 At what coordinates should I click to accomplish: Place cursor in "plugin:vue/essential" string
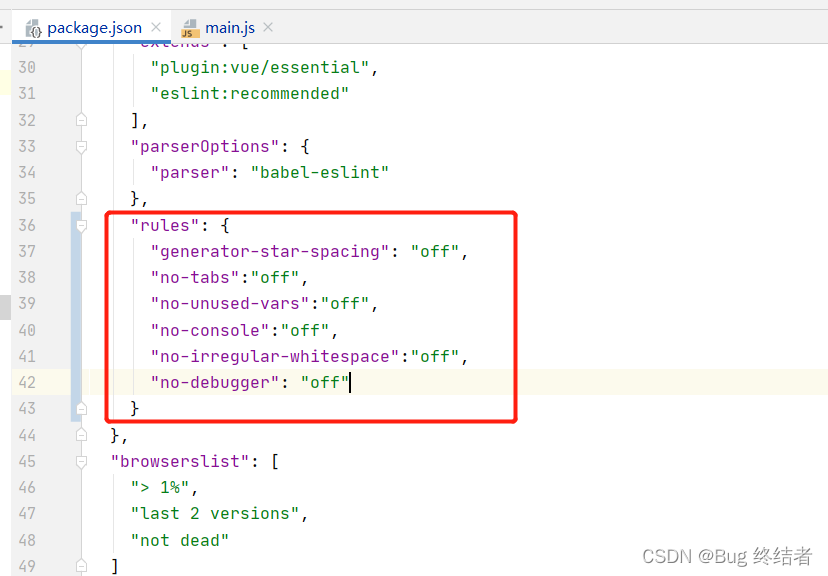point(260,68)
